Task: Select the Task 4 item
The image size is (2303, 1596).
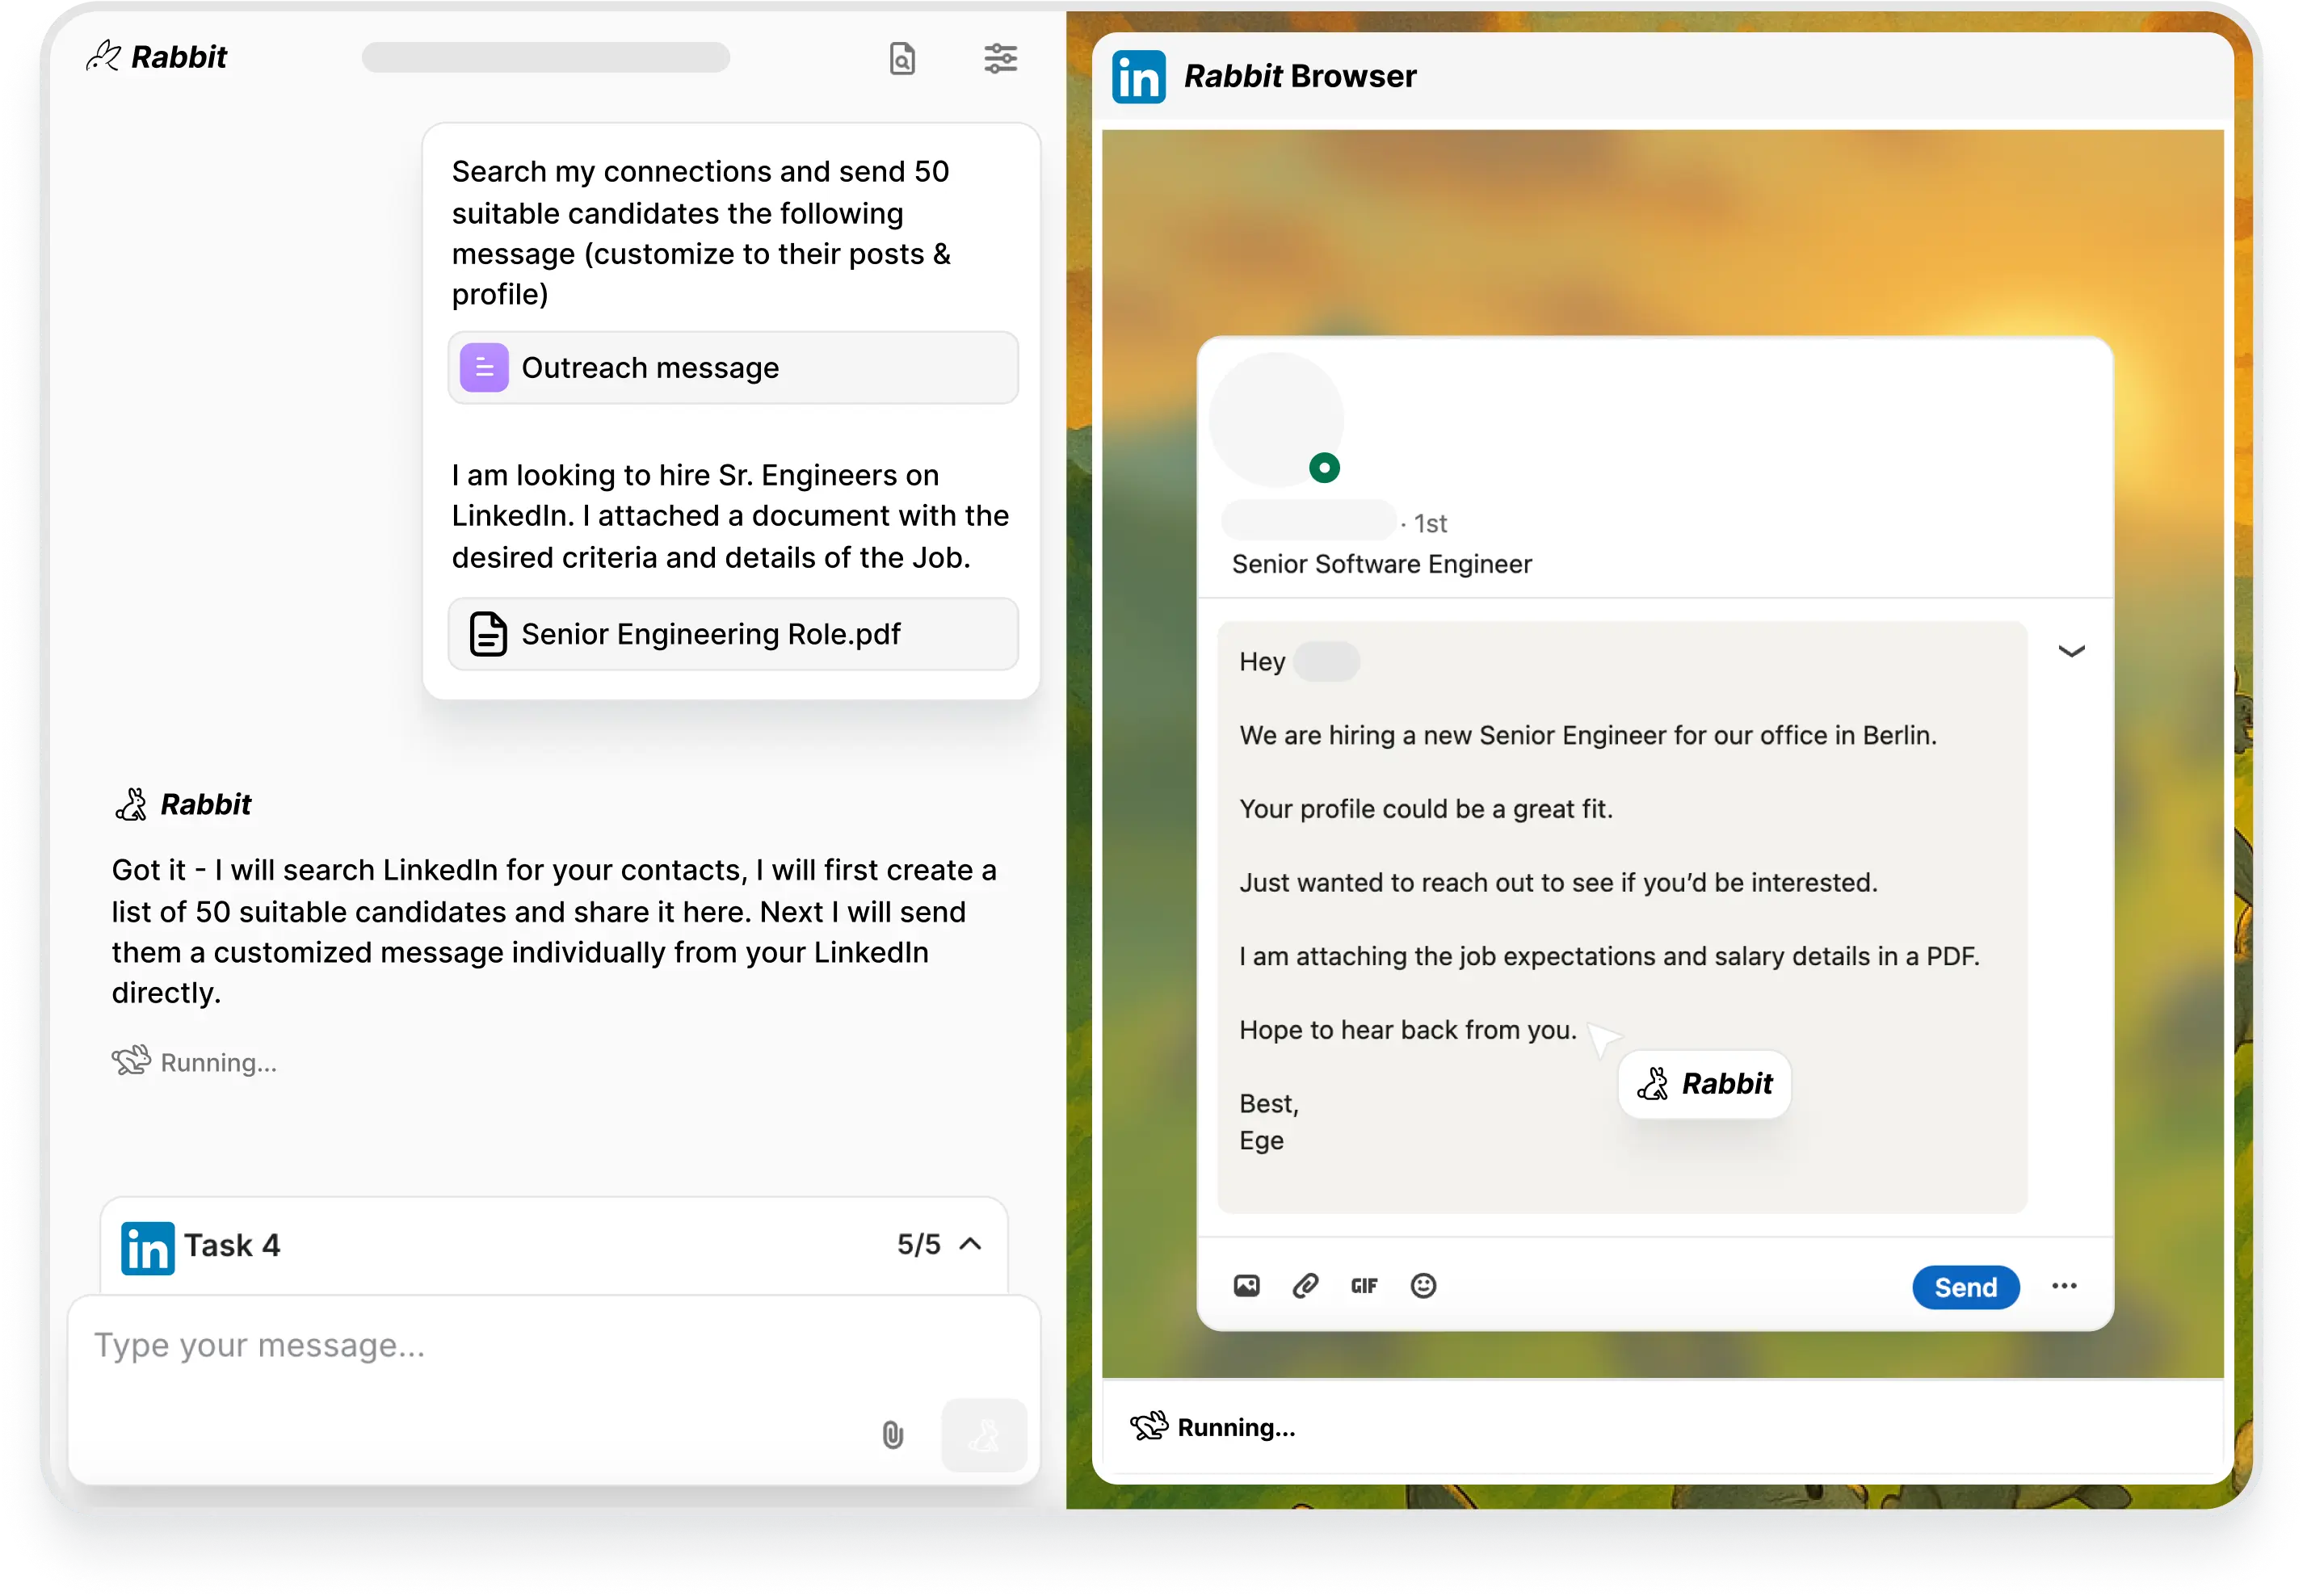Action: pyautogui.click(x=232, y=1245)
